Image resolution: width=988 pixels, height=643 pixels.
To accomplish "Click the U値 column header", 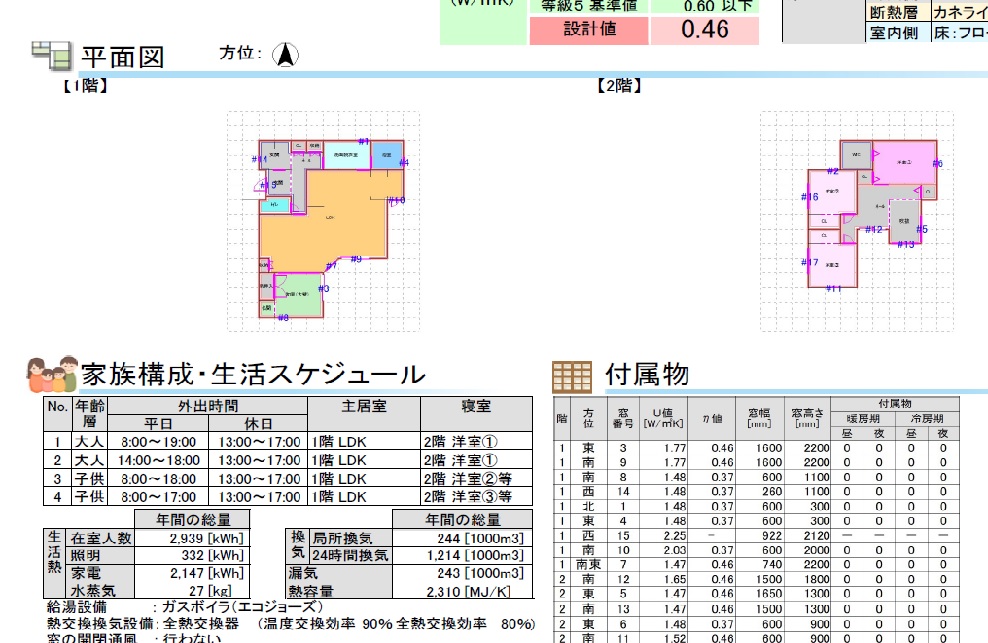I will 663,418.
